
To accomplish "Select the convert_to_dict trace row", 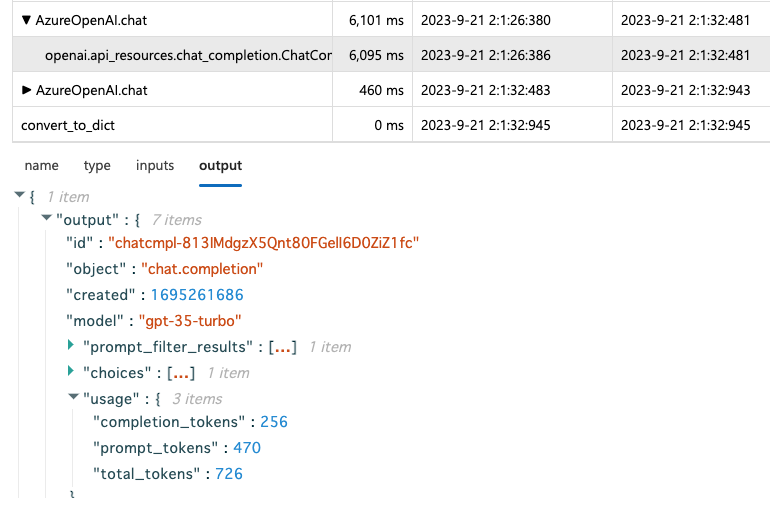I will [69, 125].
